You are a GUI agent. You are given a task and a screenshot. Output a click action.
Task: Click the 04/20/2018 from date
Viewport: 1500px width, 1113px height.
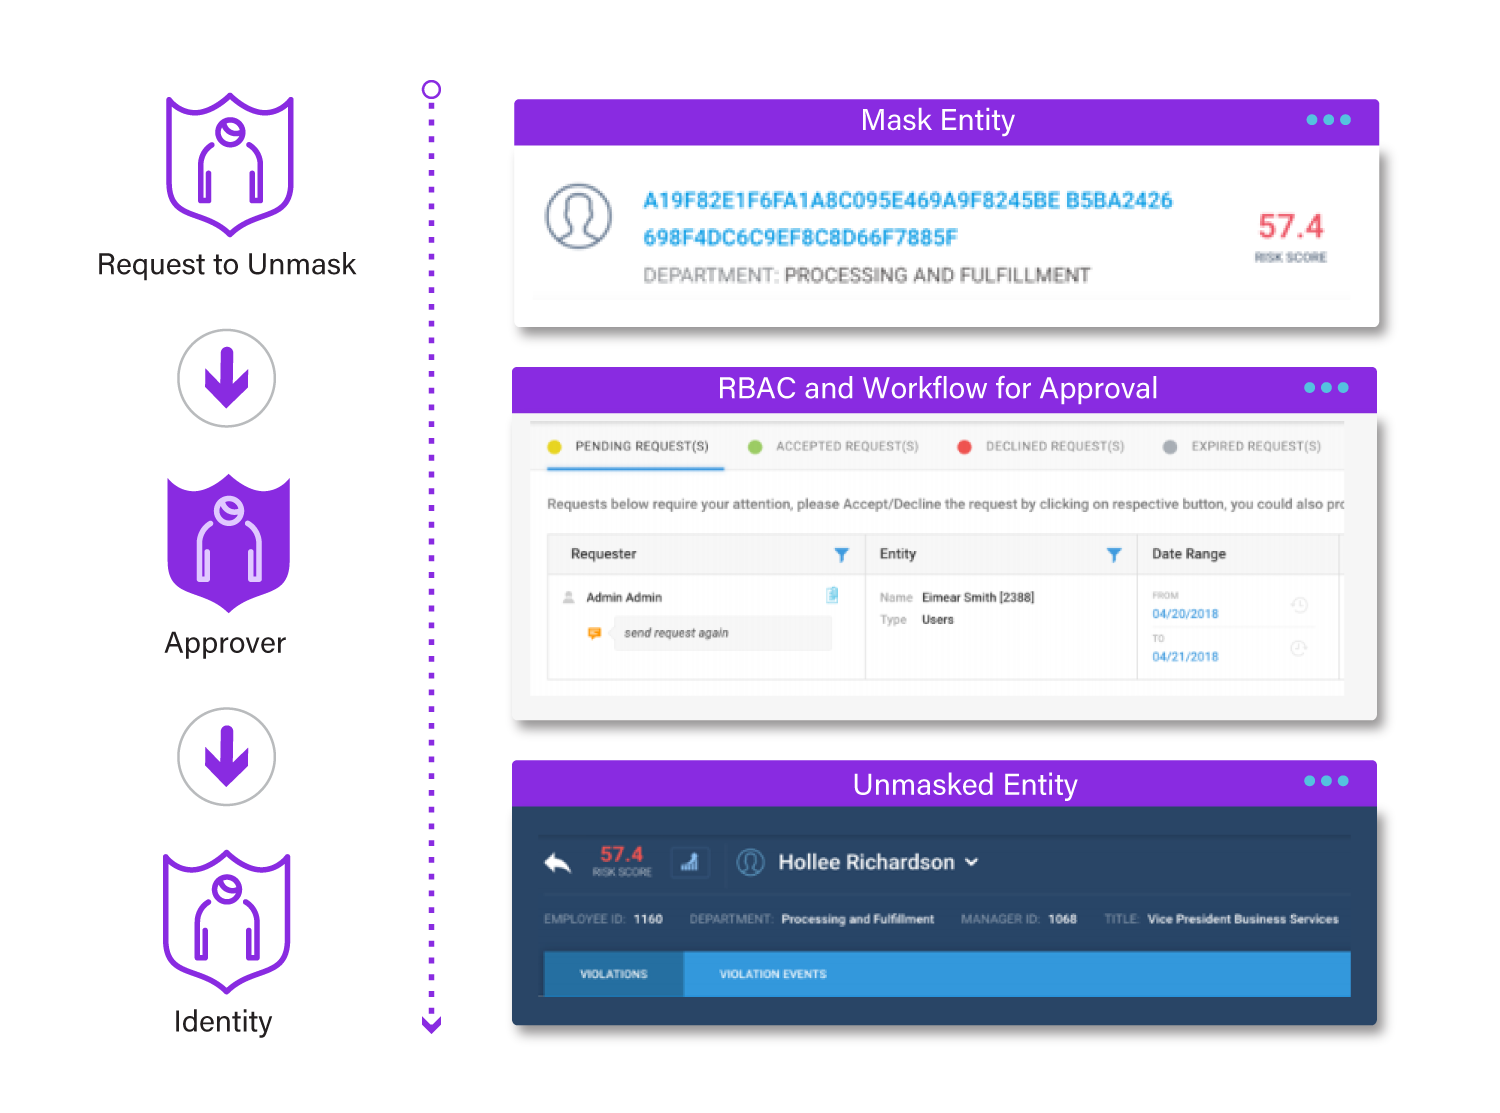(1185, 614)
